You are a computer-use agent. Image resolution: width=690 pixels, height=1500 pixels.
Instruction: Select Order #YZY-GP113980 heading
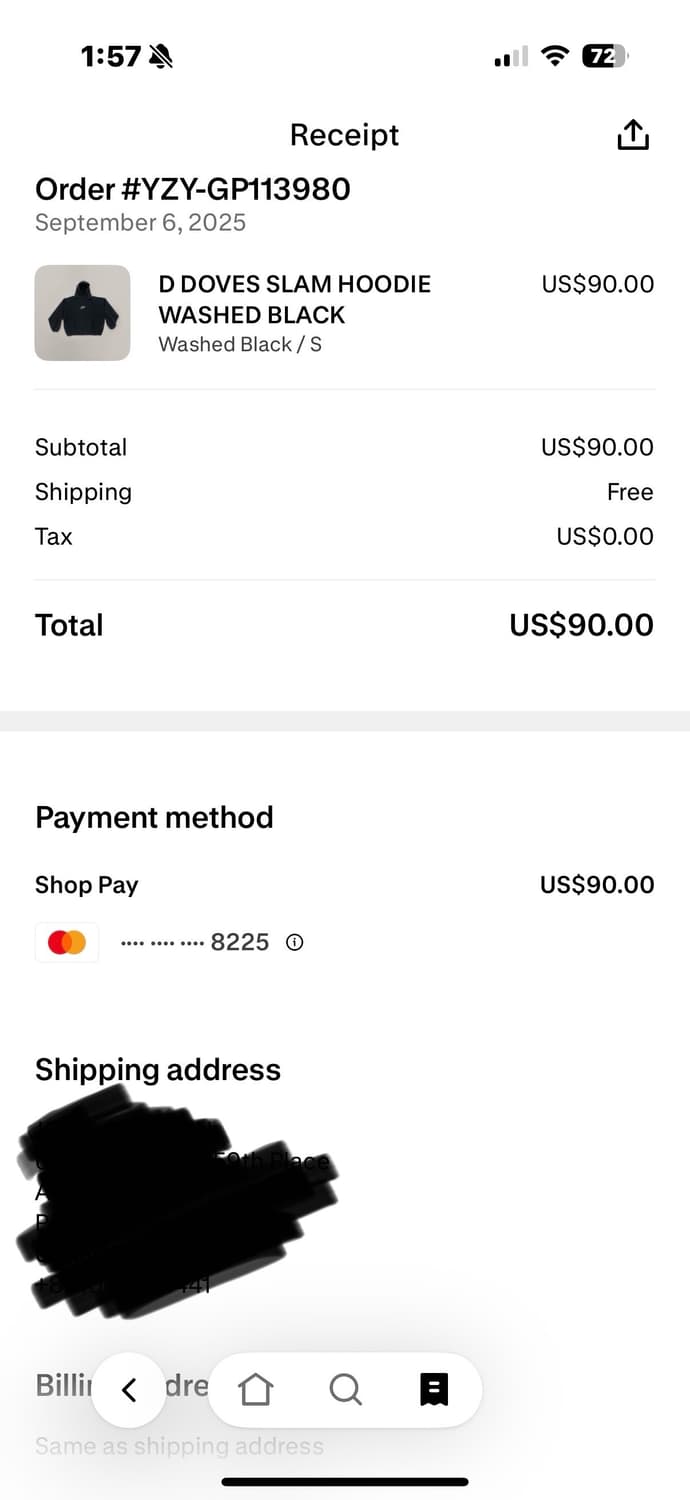pos(193,189)
